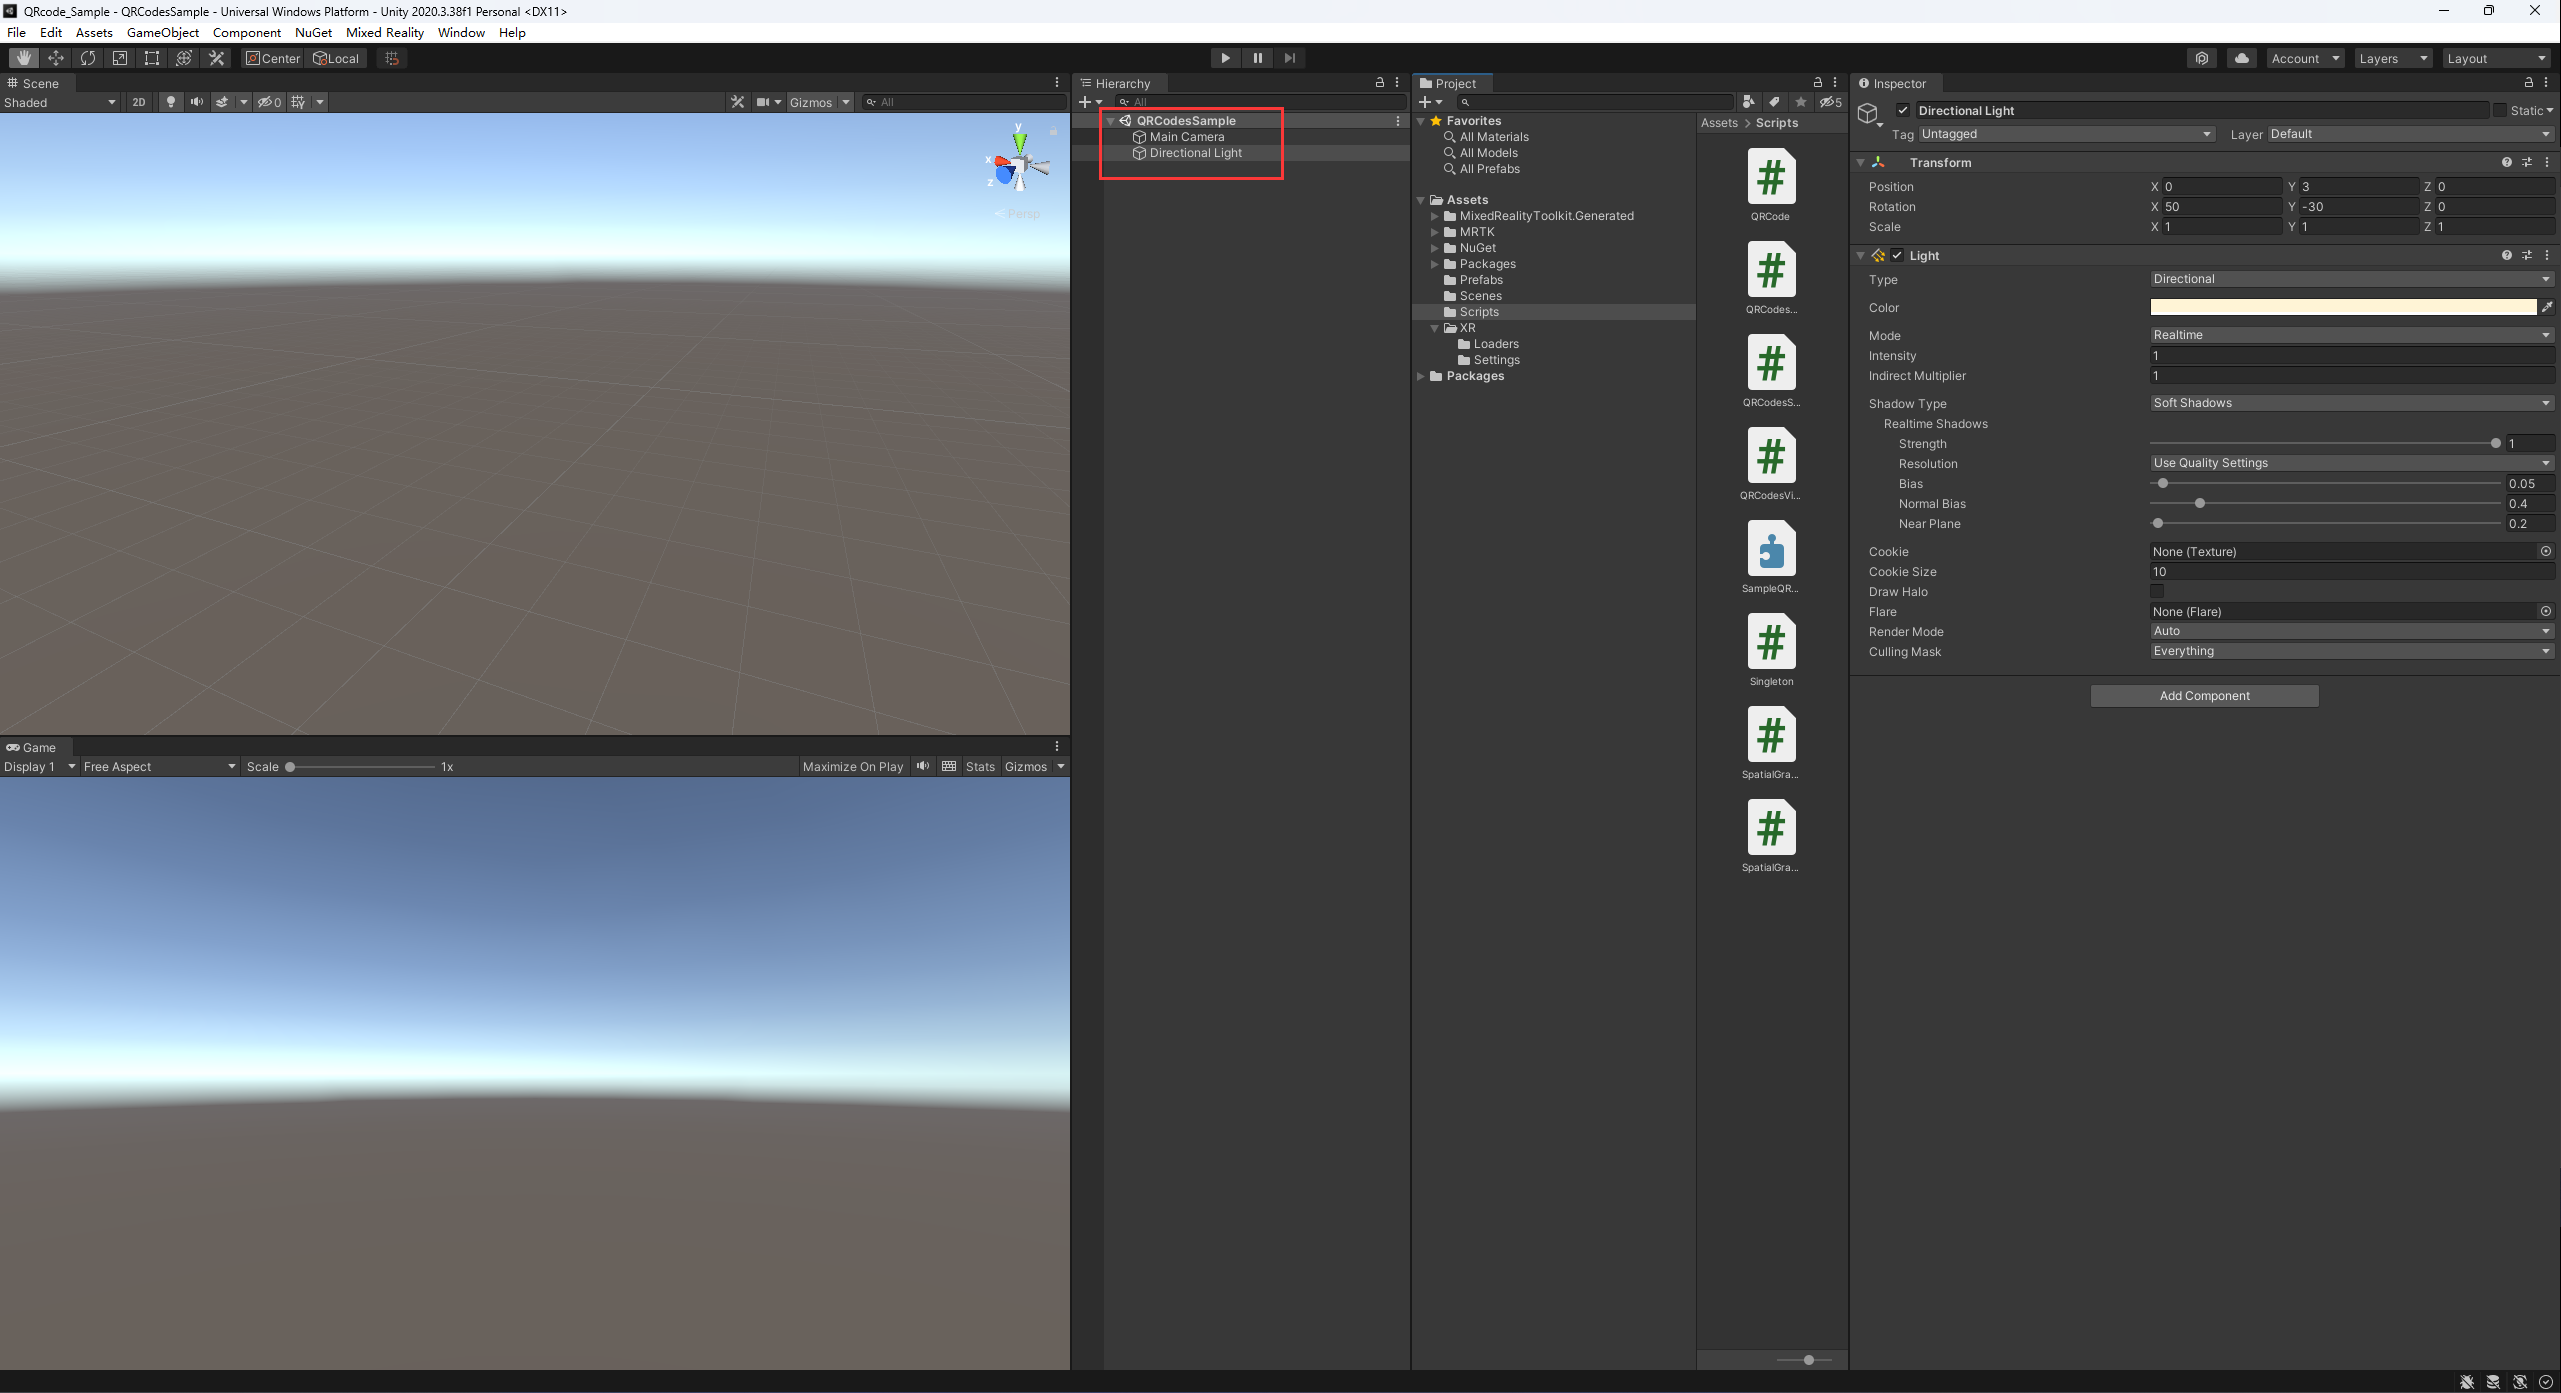
Task: Open Free Aspect dropdown in Game
Action: tap(159, 766)
